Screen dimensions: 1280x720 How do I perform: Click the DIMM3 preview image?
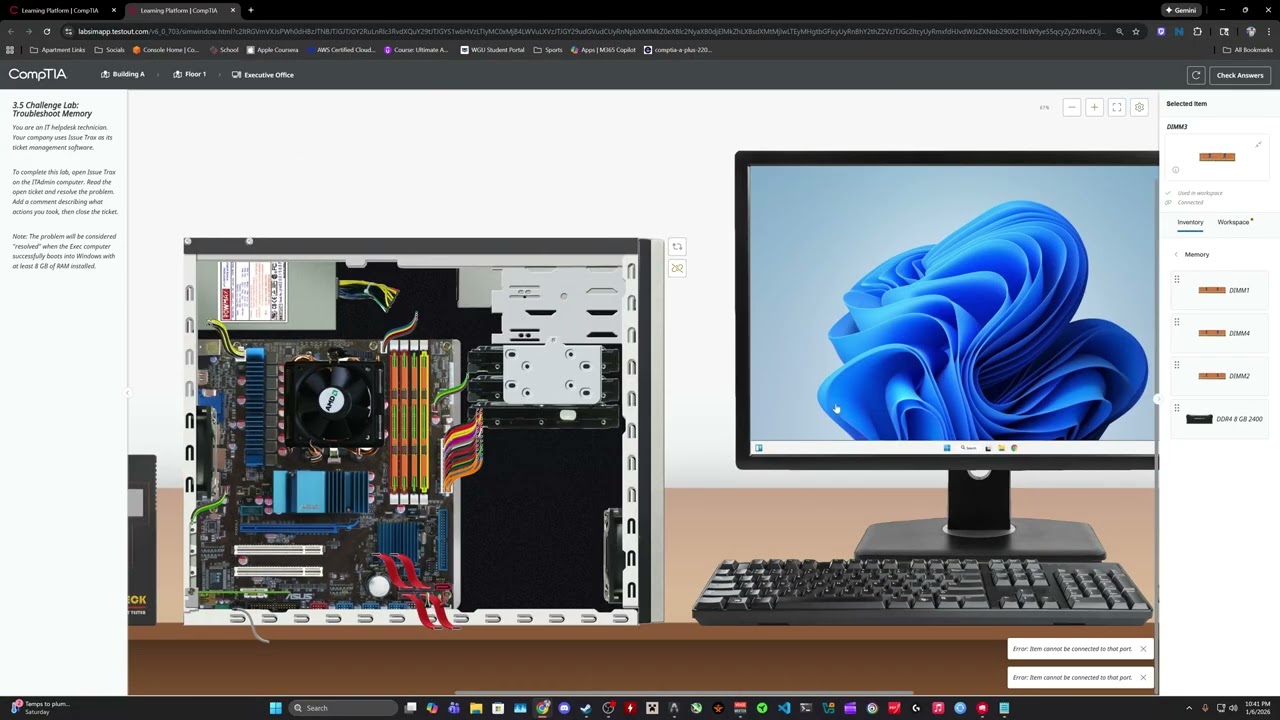click(x=1217, y=157)
